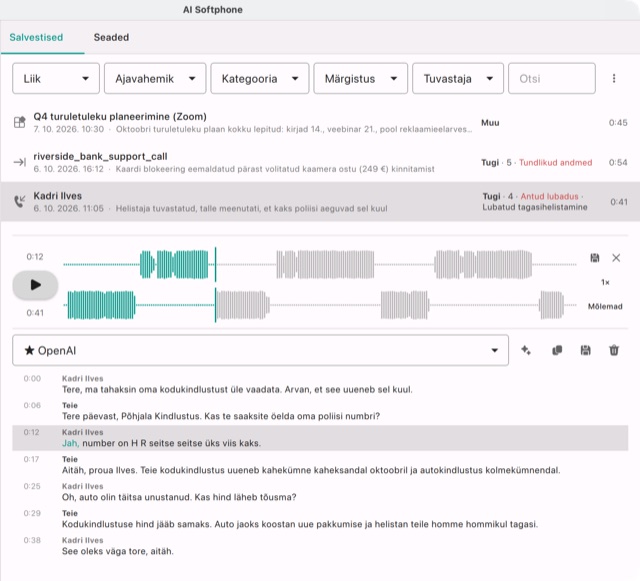Toggle the Mõlemad channel selector
Viewport: 640px width, 581px height.
(x=605, y=306)
